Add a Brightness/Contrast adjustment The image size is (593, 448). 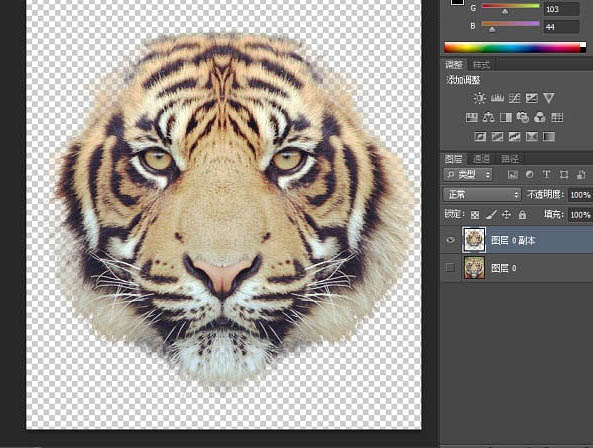click(480, 98)
